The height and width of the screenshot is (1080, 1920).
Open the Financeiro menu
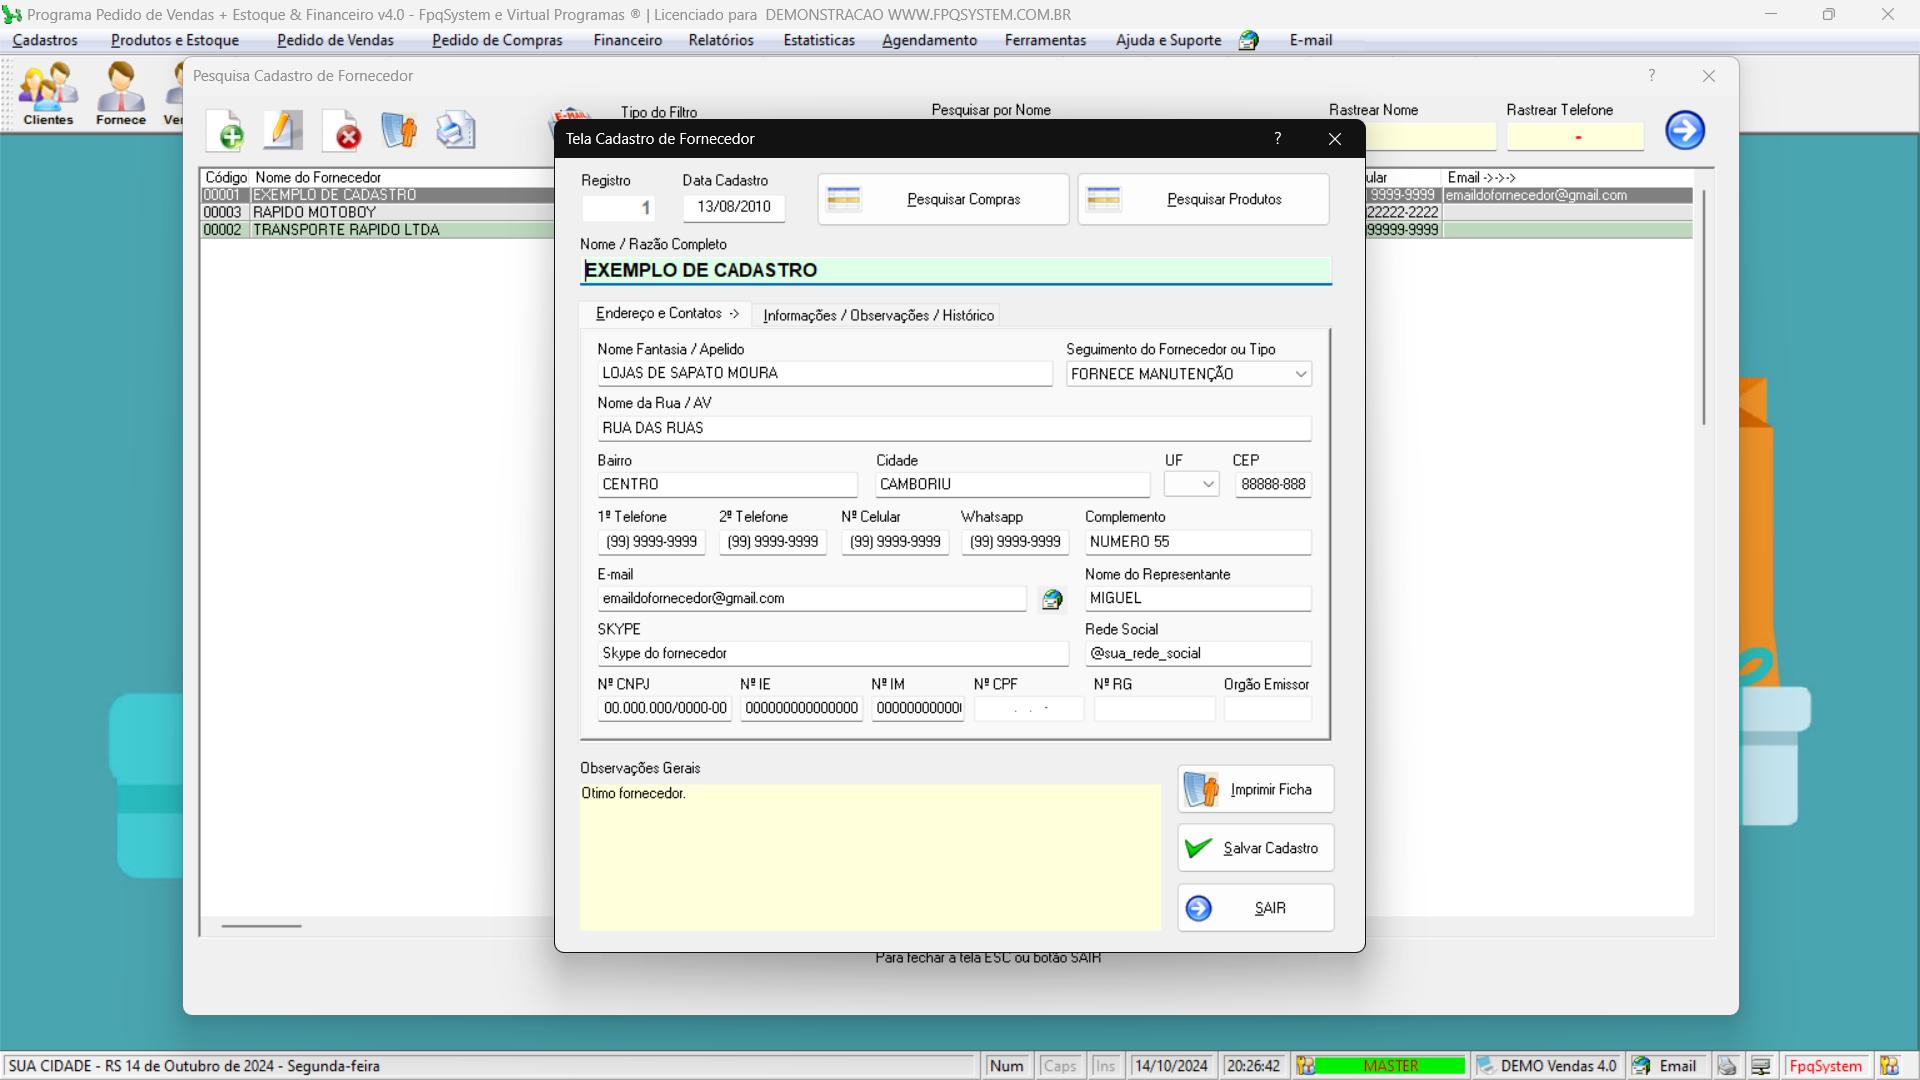[627, 41]
